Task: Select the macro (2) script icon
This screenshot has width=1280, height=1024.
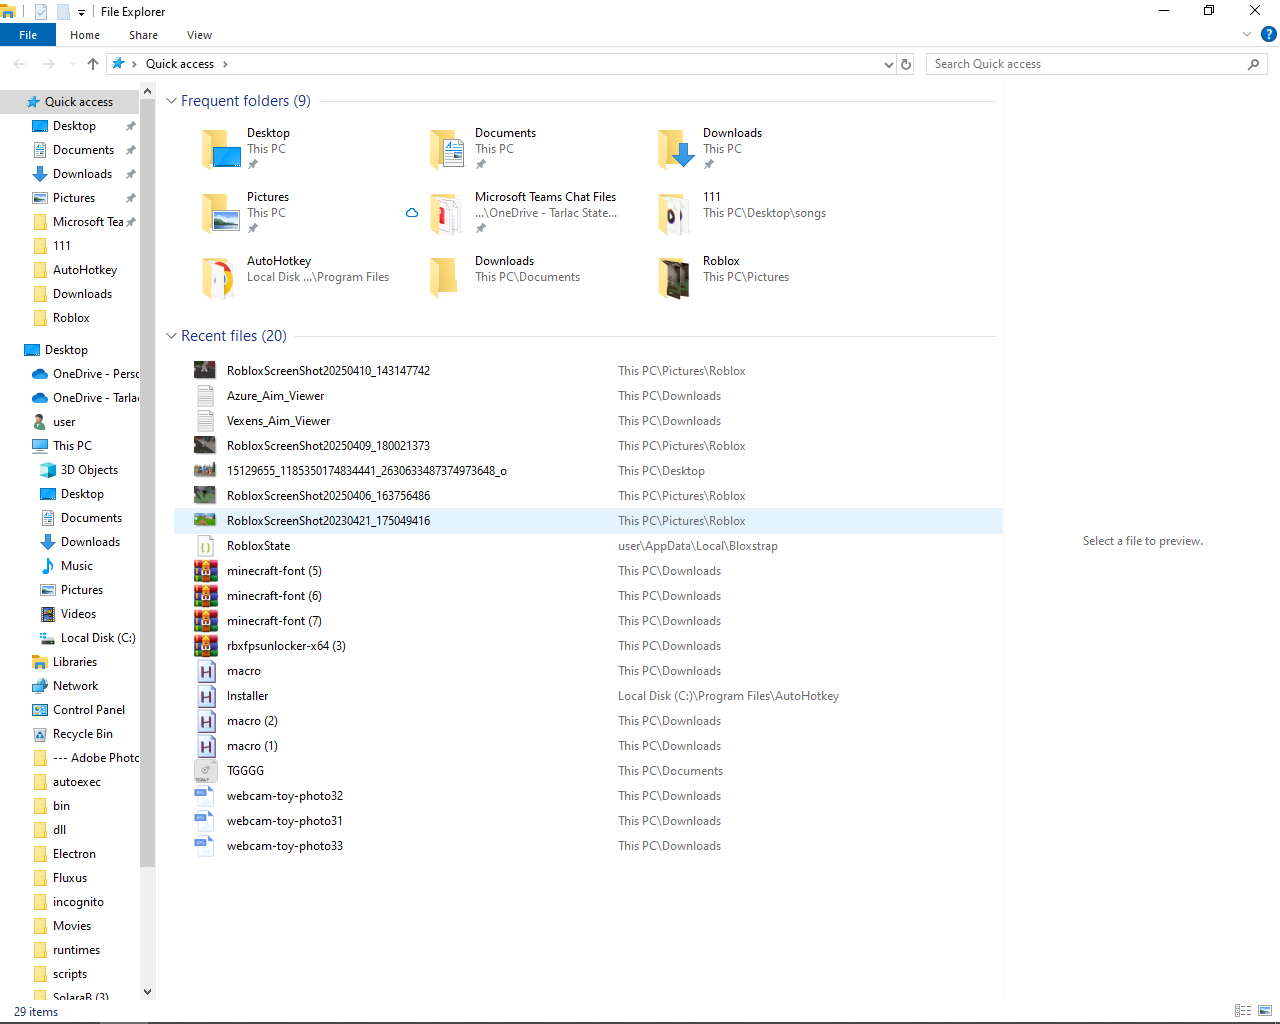Action: [205, 721]
